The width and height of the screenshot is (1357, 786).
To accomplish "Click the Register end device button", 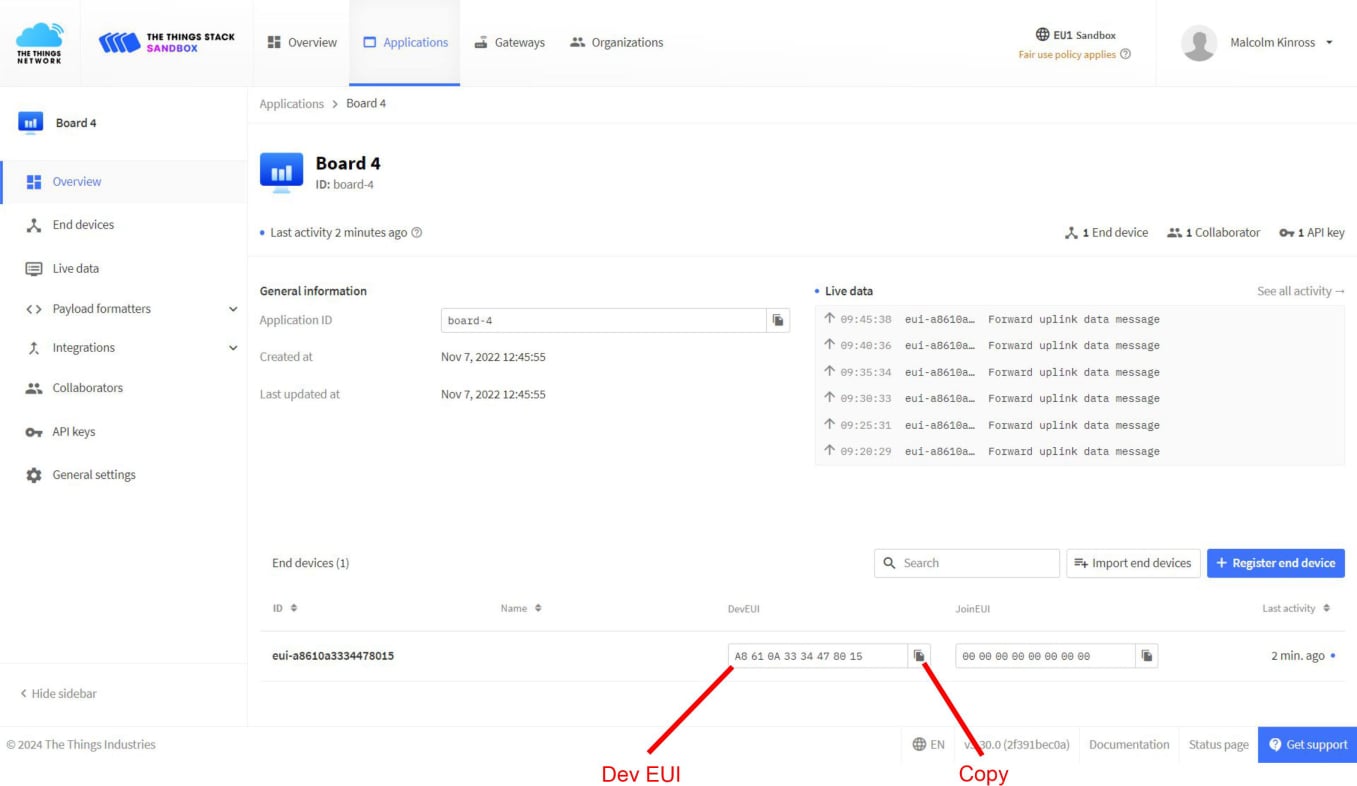I will pyautogui.click(x=1275, y=563).
